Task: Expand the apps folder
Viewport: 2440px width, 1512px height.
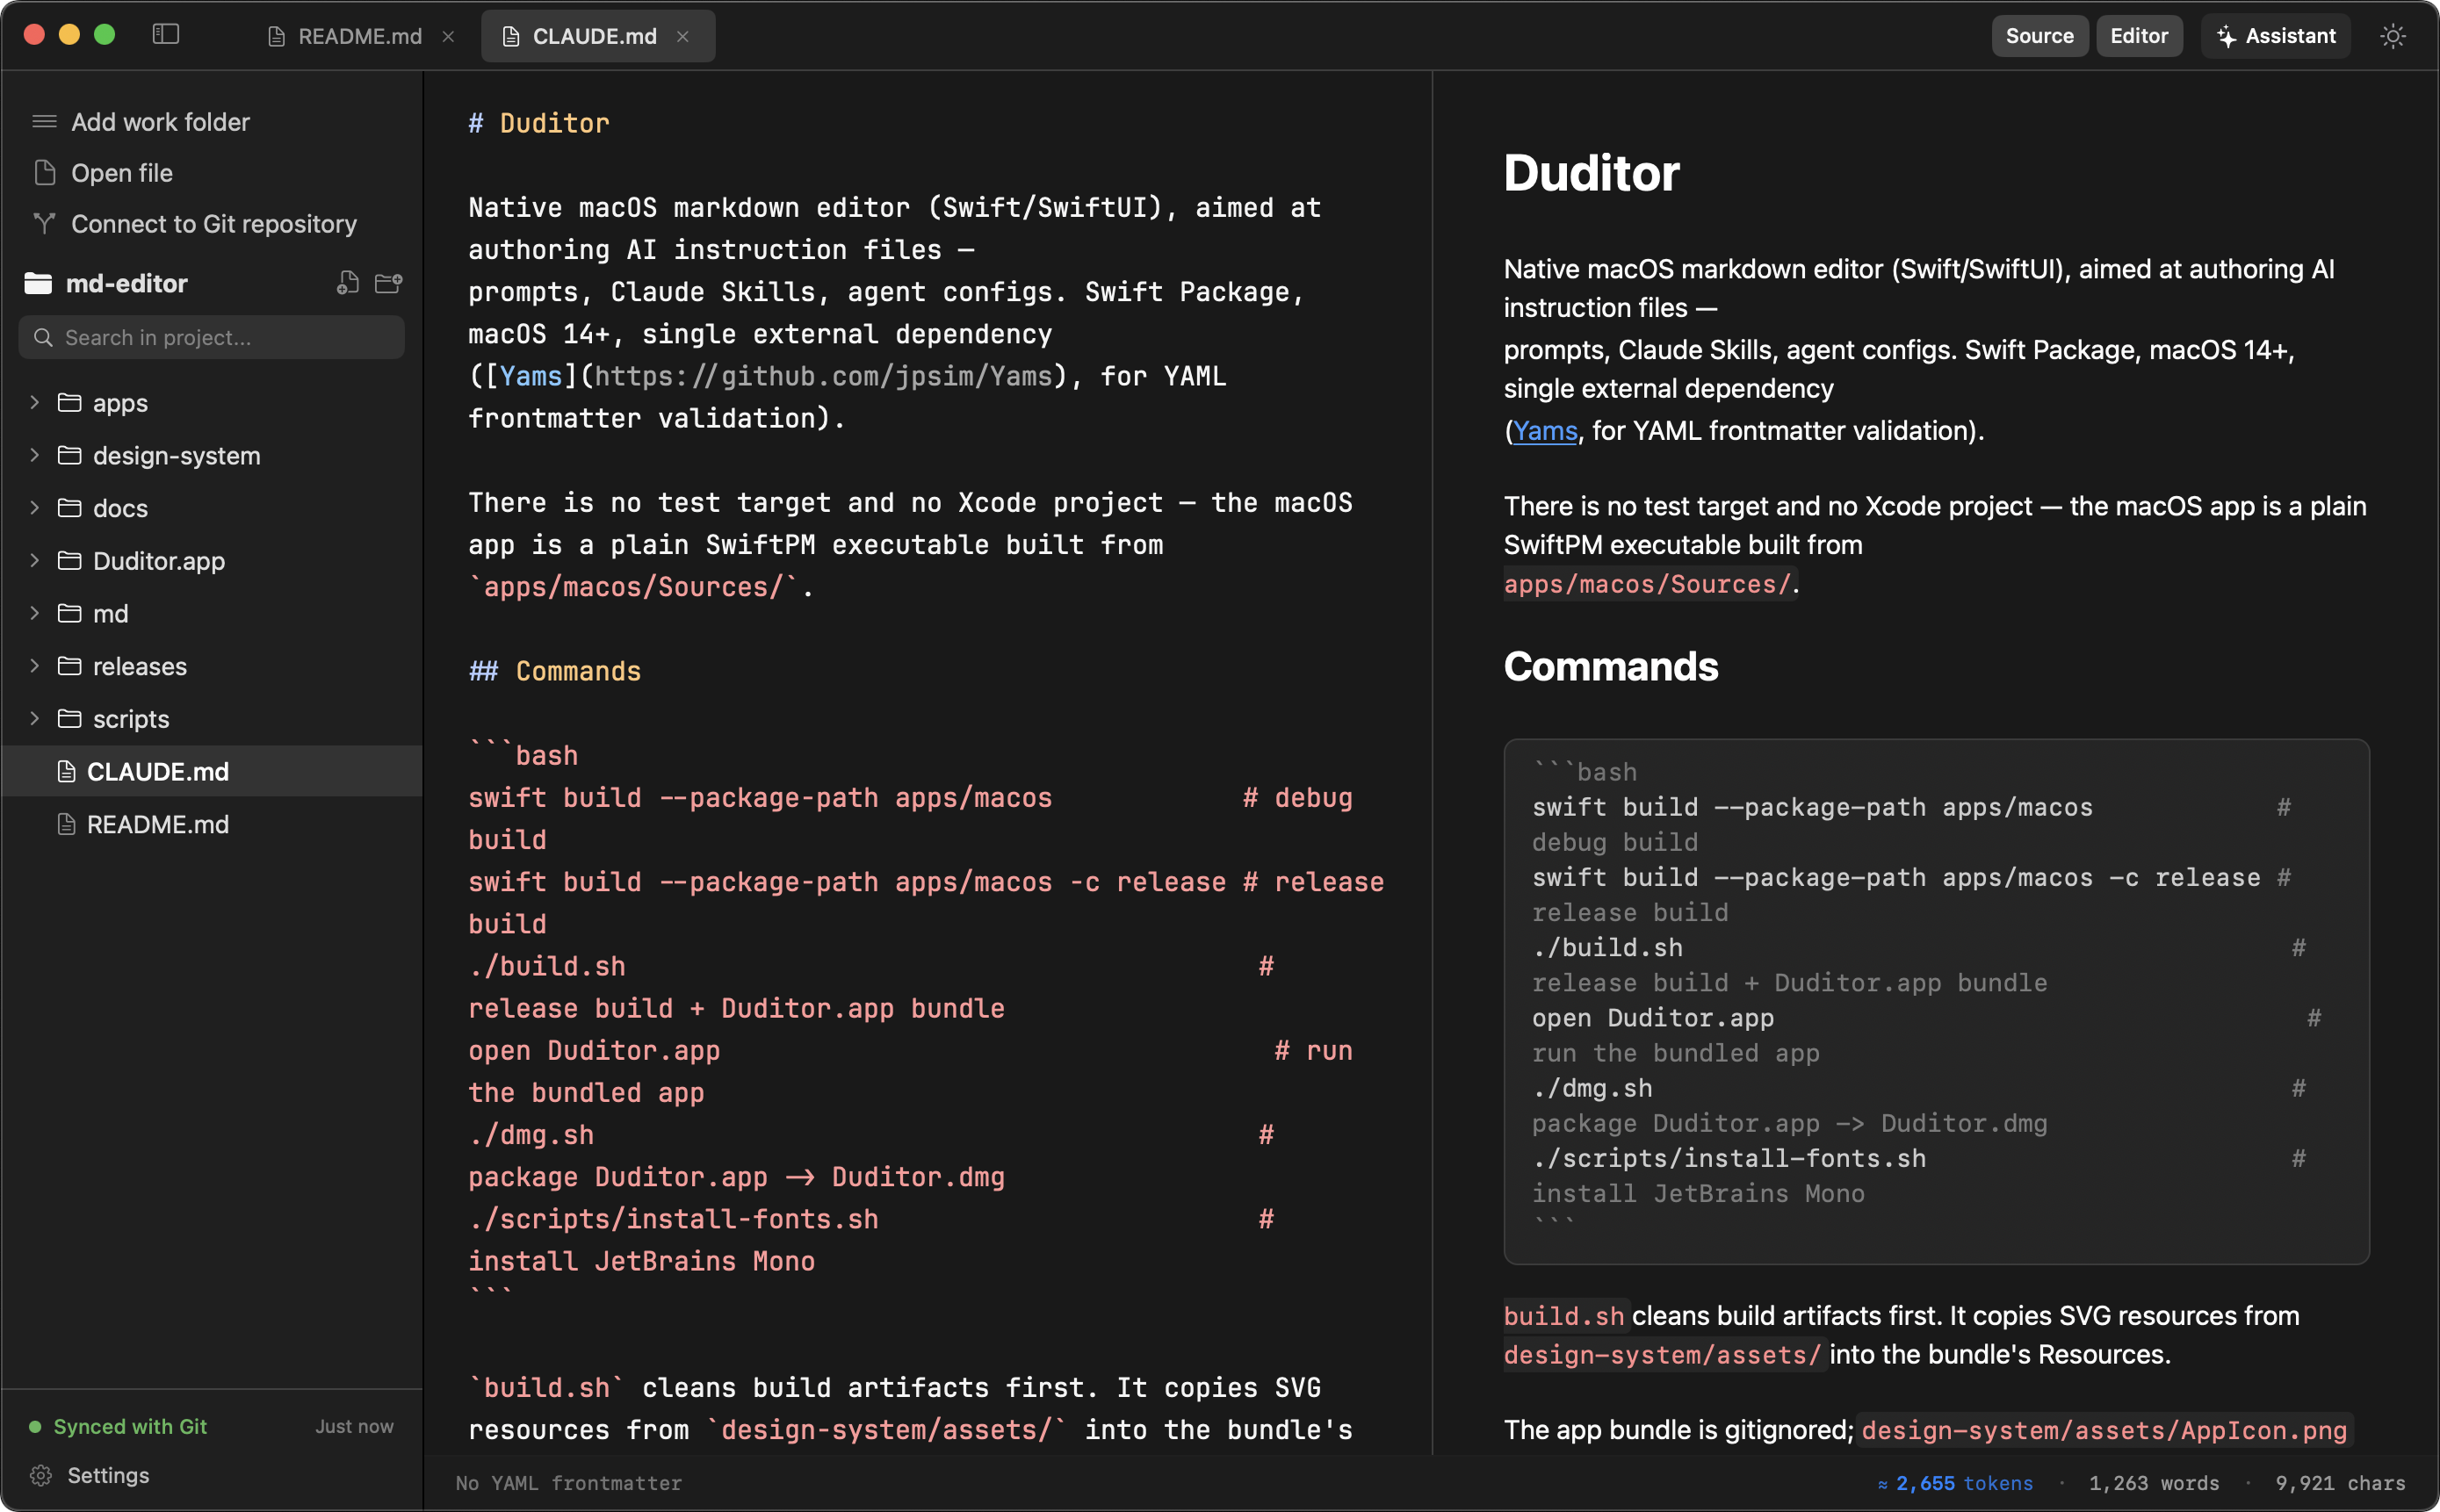Action: [x=35, y=402]
